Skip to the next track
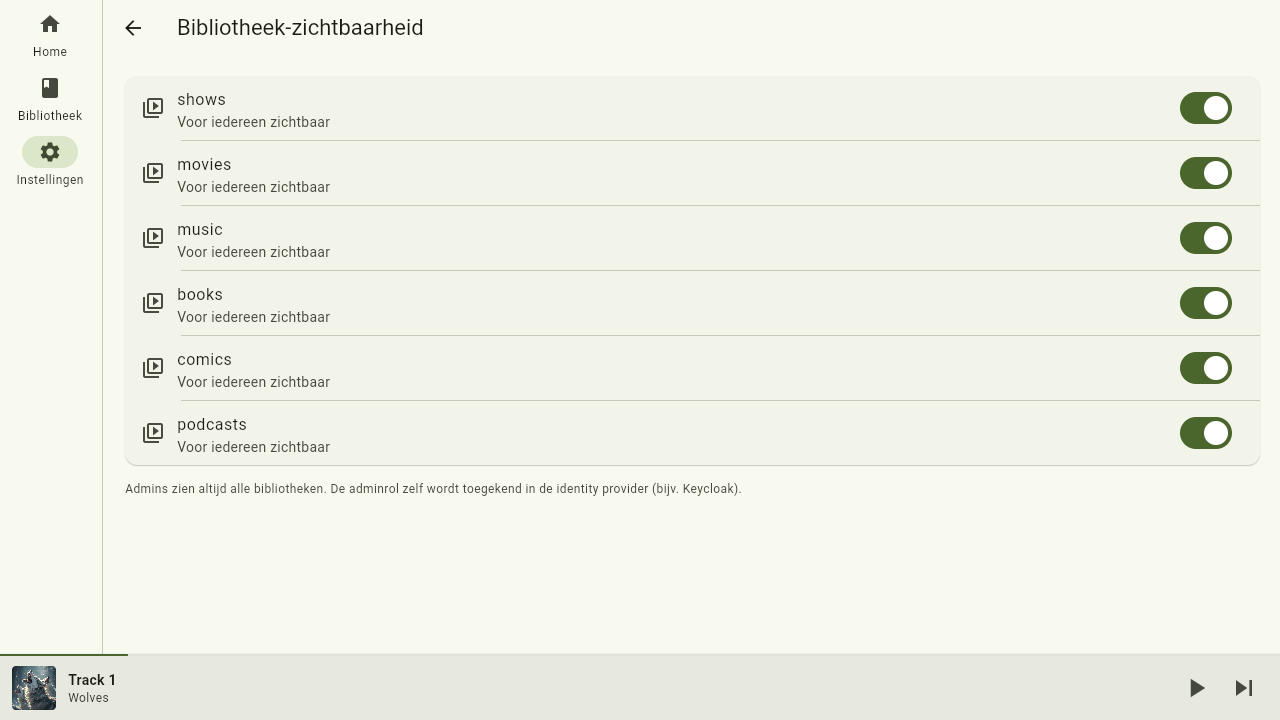 coord(1244,688)
